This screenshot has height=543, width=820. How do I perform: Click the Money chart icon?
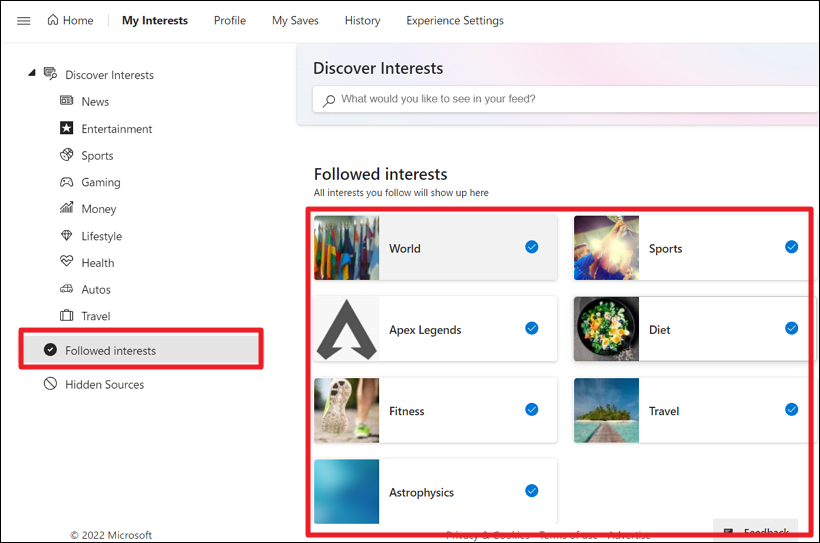tap(67, 209)
